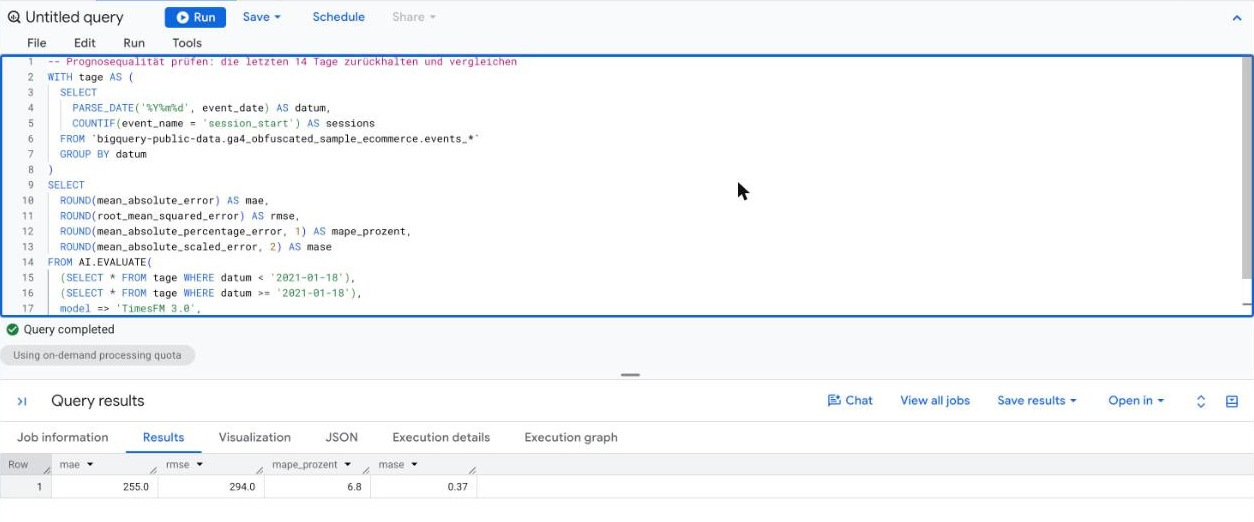Place cursor on the GROUP BY datum line
This screenshot has width=1254, height=522.
(103, 154)
